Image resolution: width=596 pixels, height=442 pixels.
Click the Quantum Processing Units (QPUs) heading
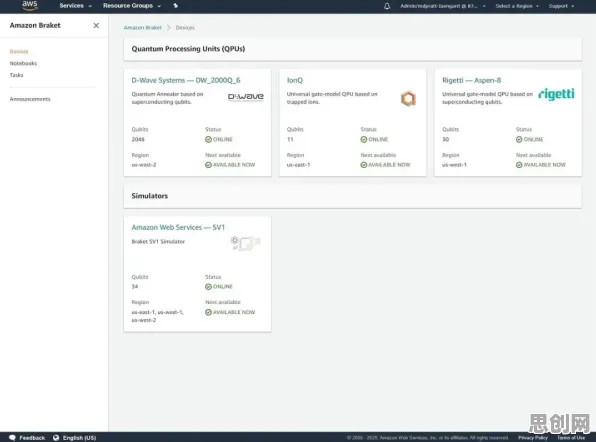[188, 49]
